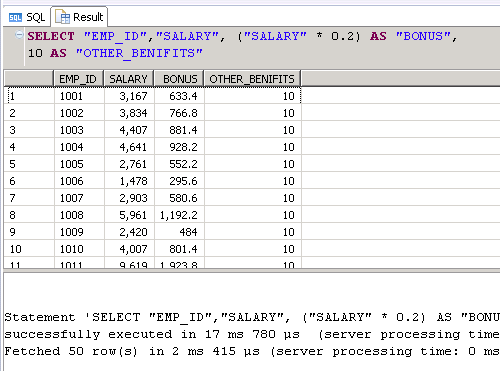Click the SELECT keyword in SQL editor
Viewport: 500px width, 371px height.
pyautogui.click(x=51, y=36)
